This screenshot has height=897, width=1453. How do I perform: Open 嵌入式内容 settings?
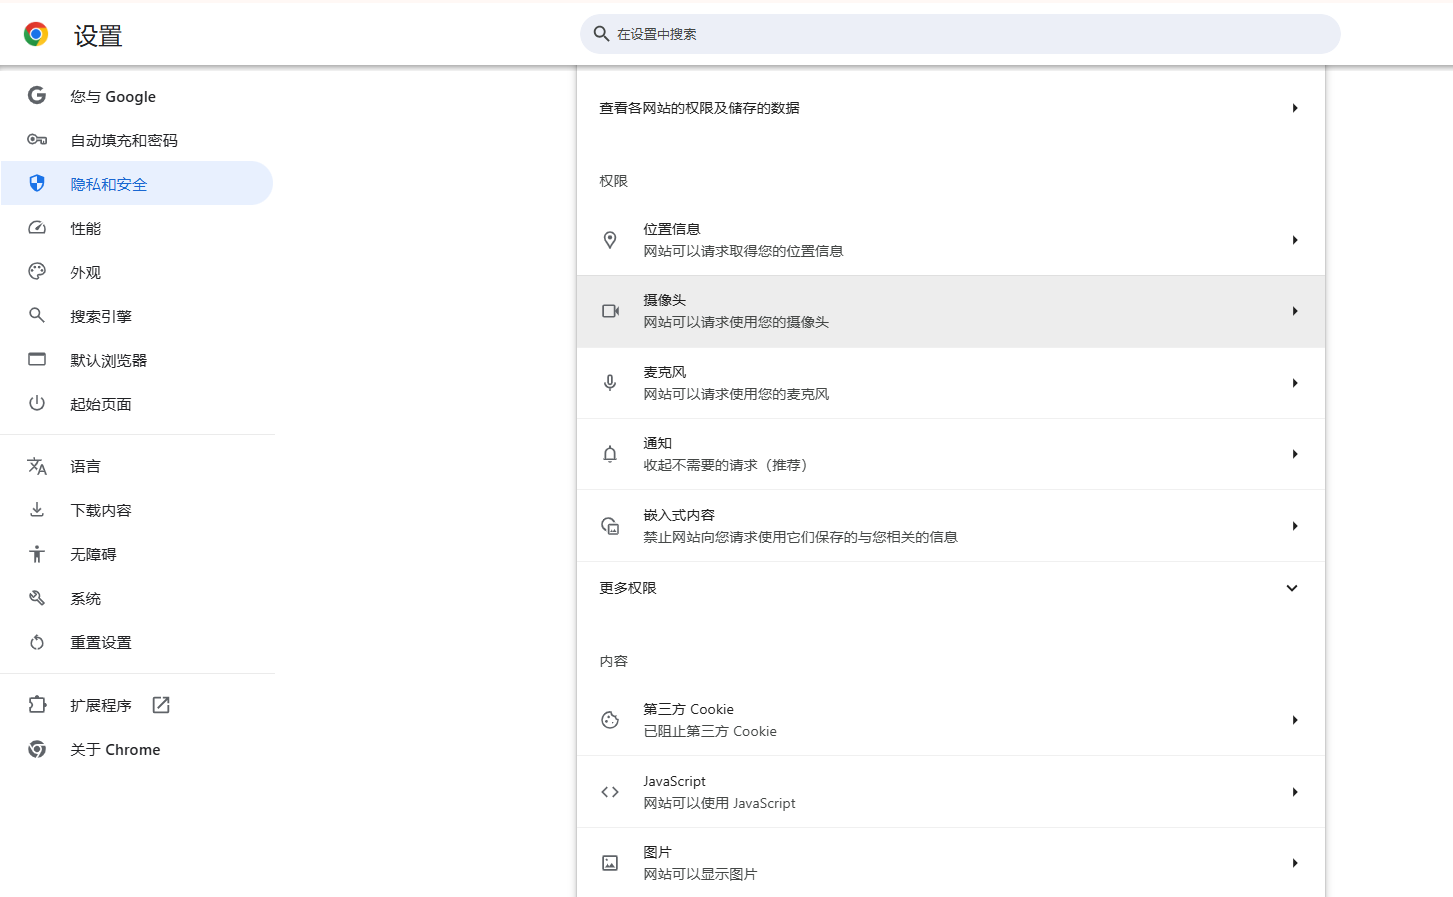click(951, 526)
